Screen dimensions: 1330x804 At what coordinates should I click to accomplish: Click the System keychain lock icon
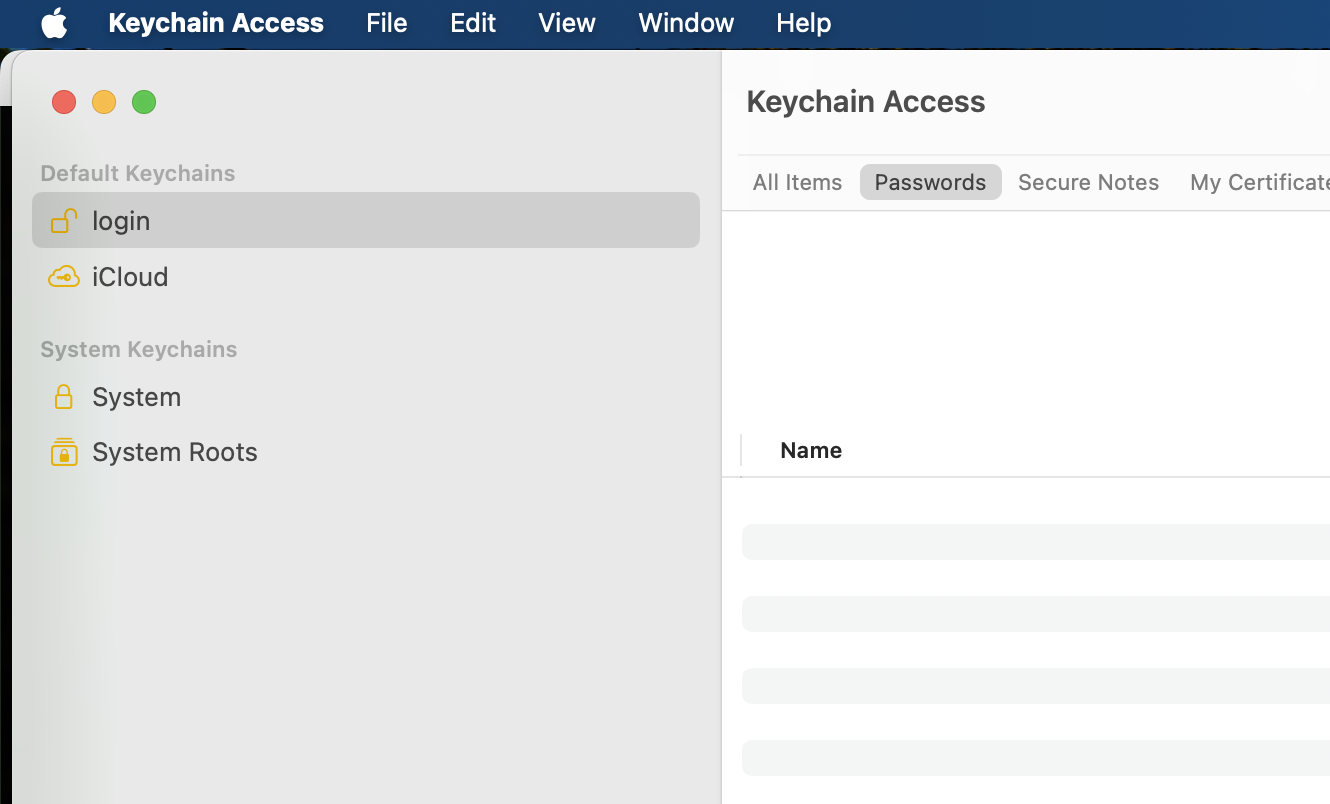click(x=63, y=397)
